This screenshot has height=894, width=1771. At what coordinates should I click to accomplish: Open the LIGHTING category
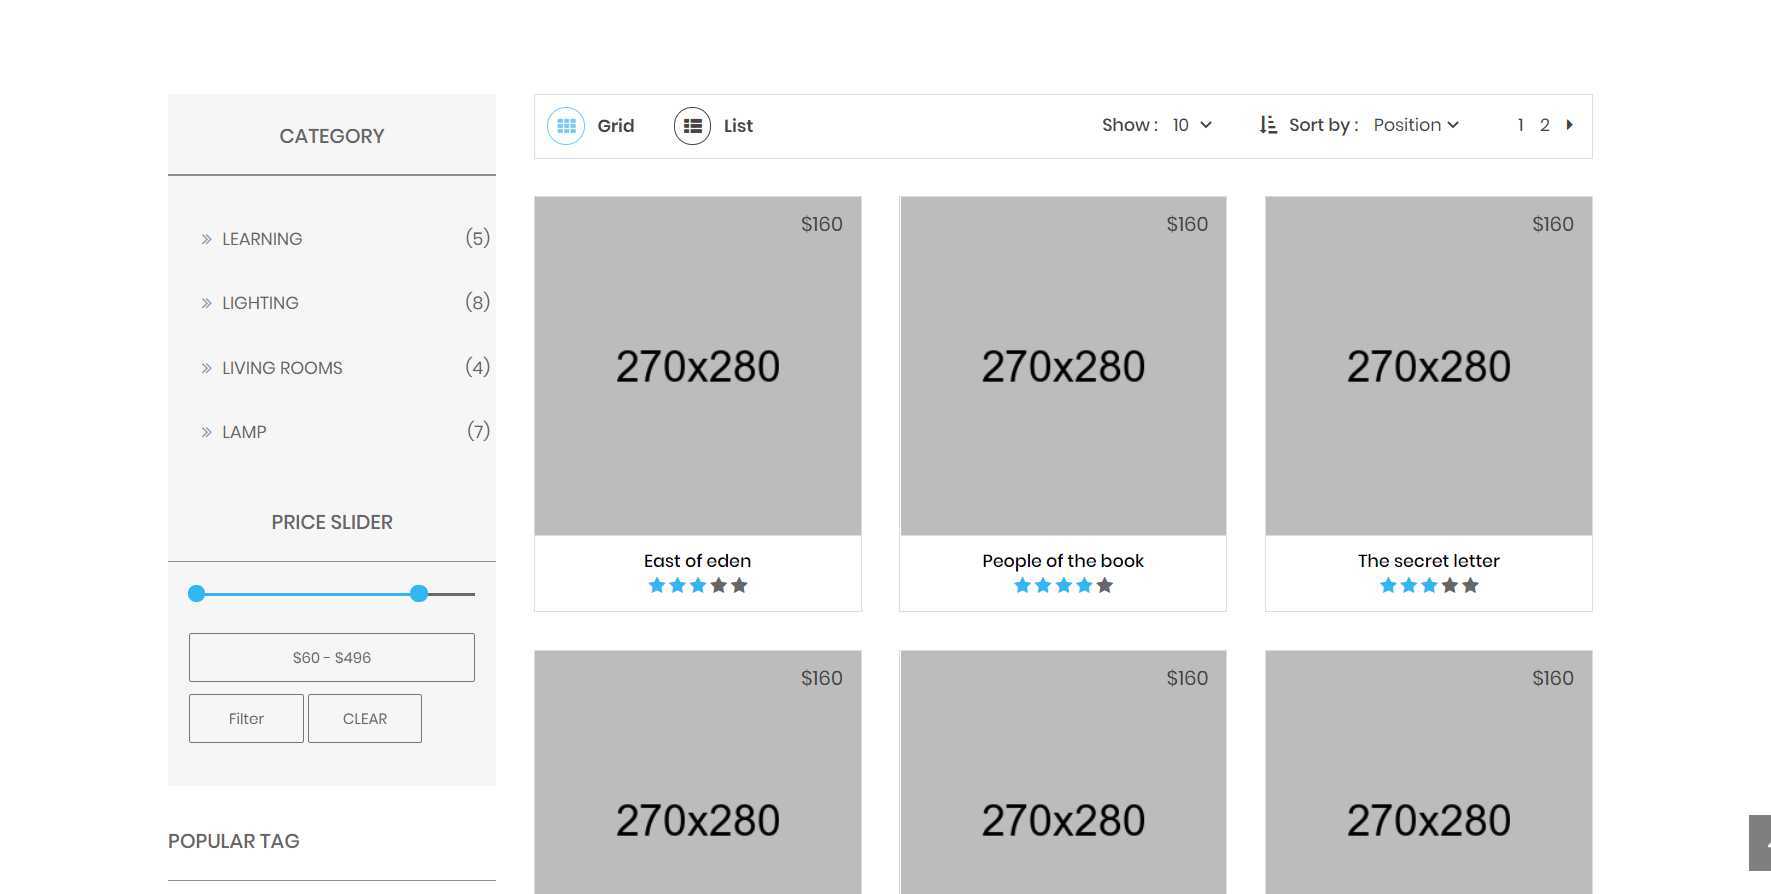pyautogui.click(x=260, y=303)
